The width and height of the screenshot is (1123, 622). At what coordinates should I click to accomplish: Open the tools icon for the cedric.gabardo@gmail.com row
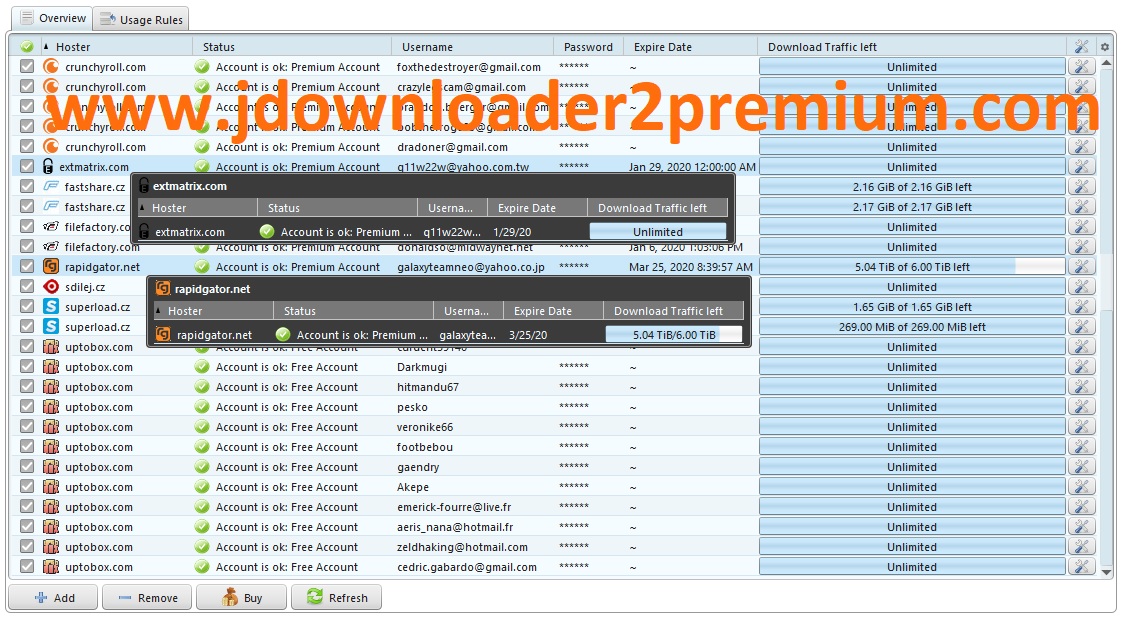tap(1081, 567)
